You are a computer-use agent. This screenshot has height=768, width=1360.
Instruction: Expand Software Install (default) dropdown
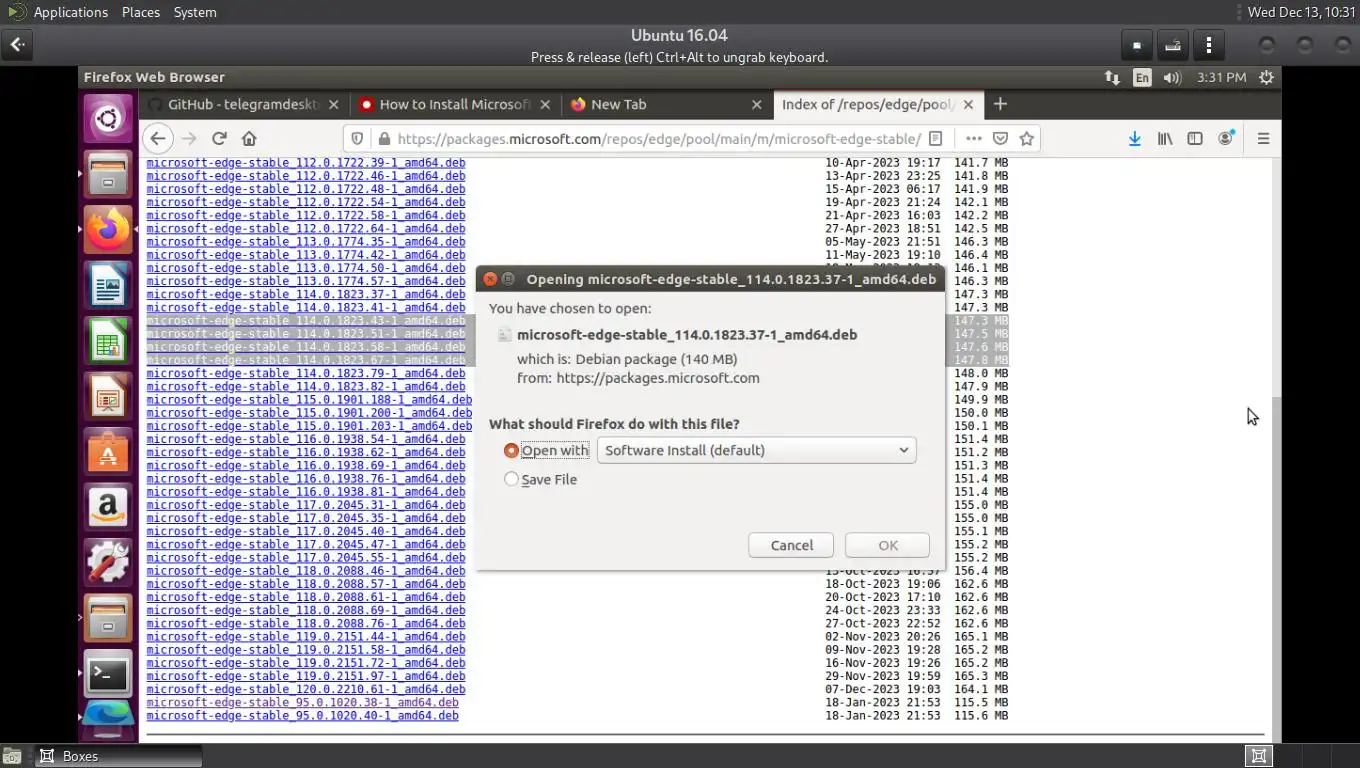pyautogui.click(x=756, y=450)
